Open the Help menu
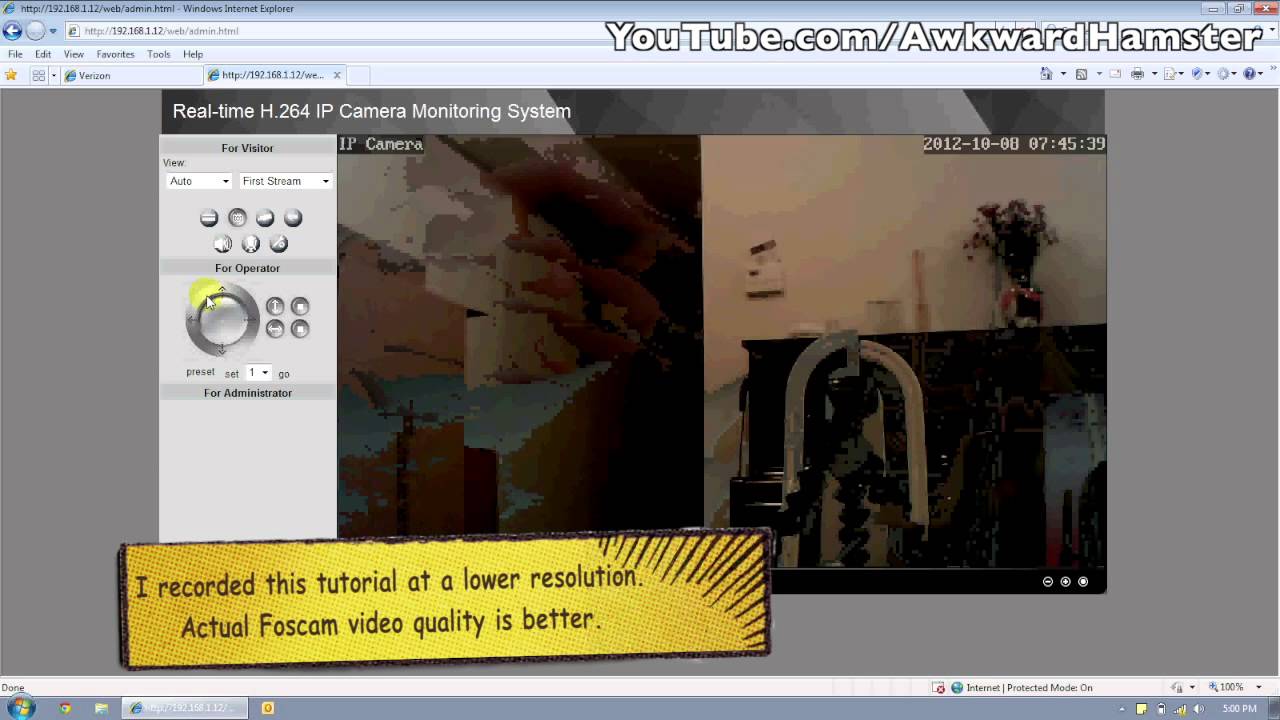 point(193,54)
